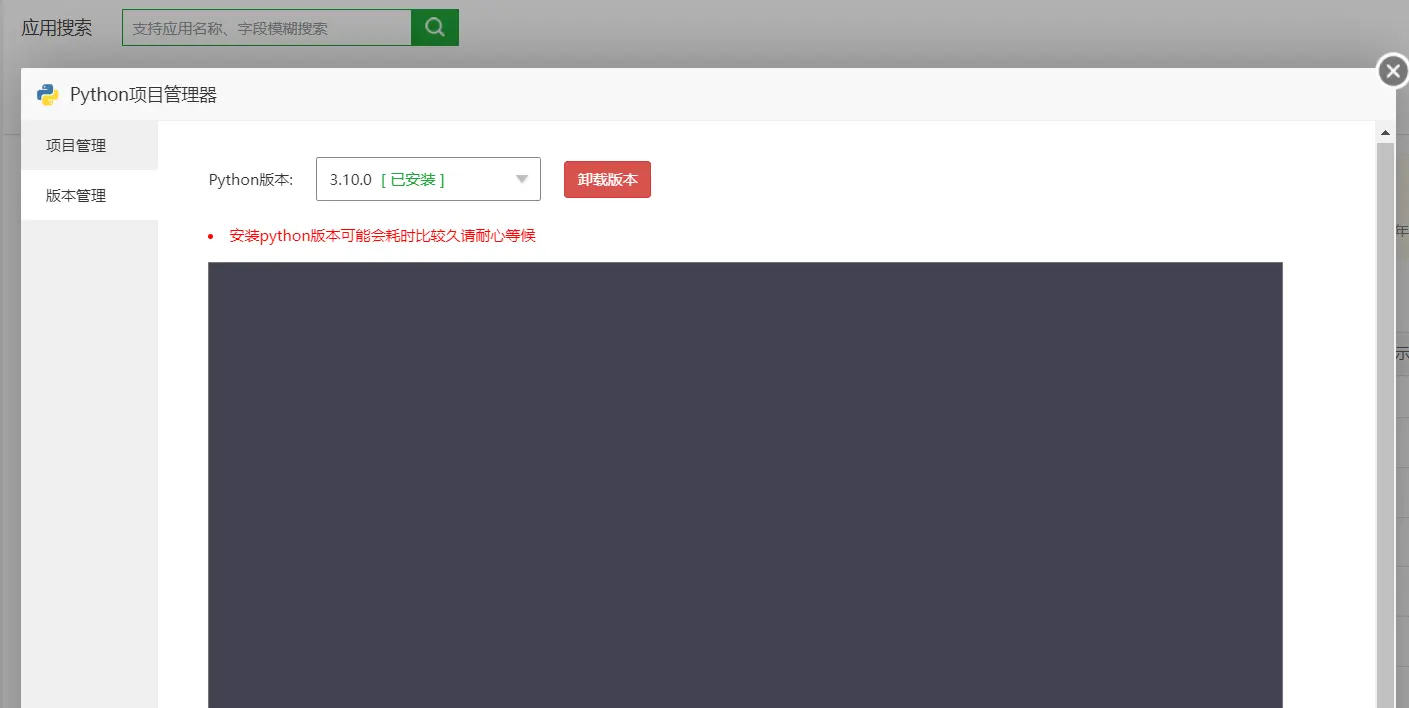
Task: Open the Python版本 dropdown list
Action: tap(427, 179)
